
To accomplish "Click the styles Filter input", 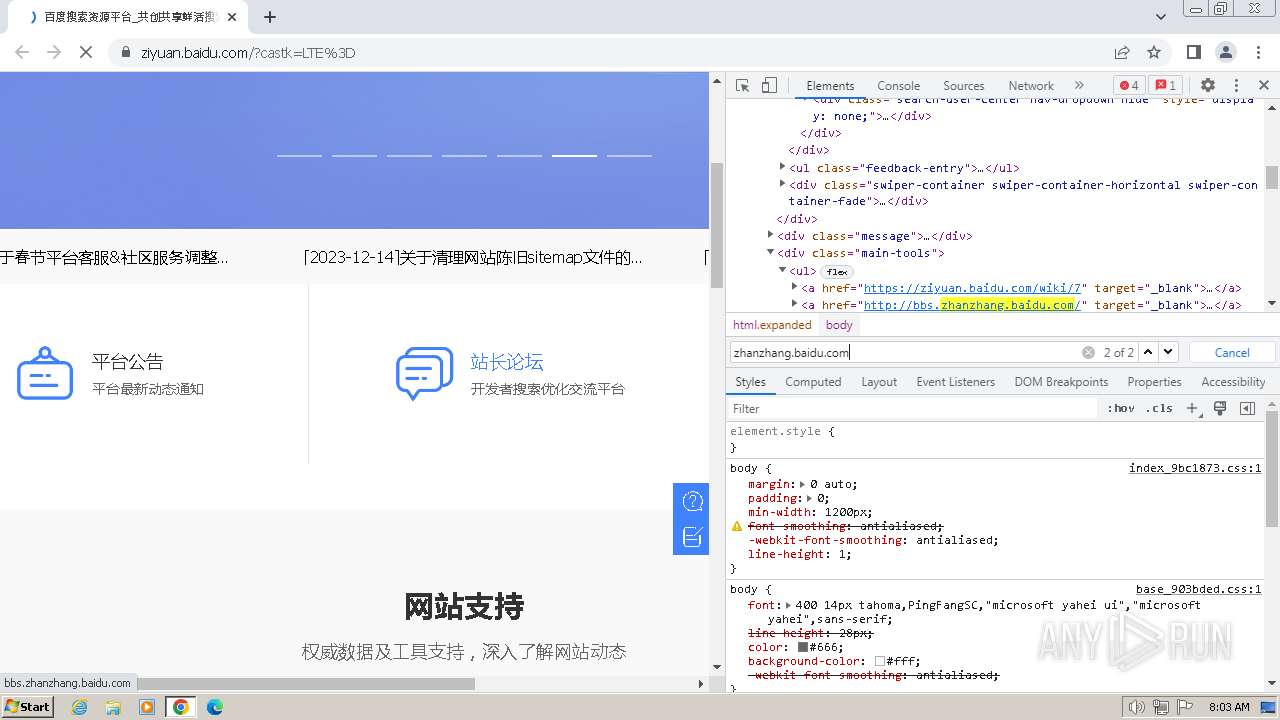I will coord(913,408).
